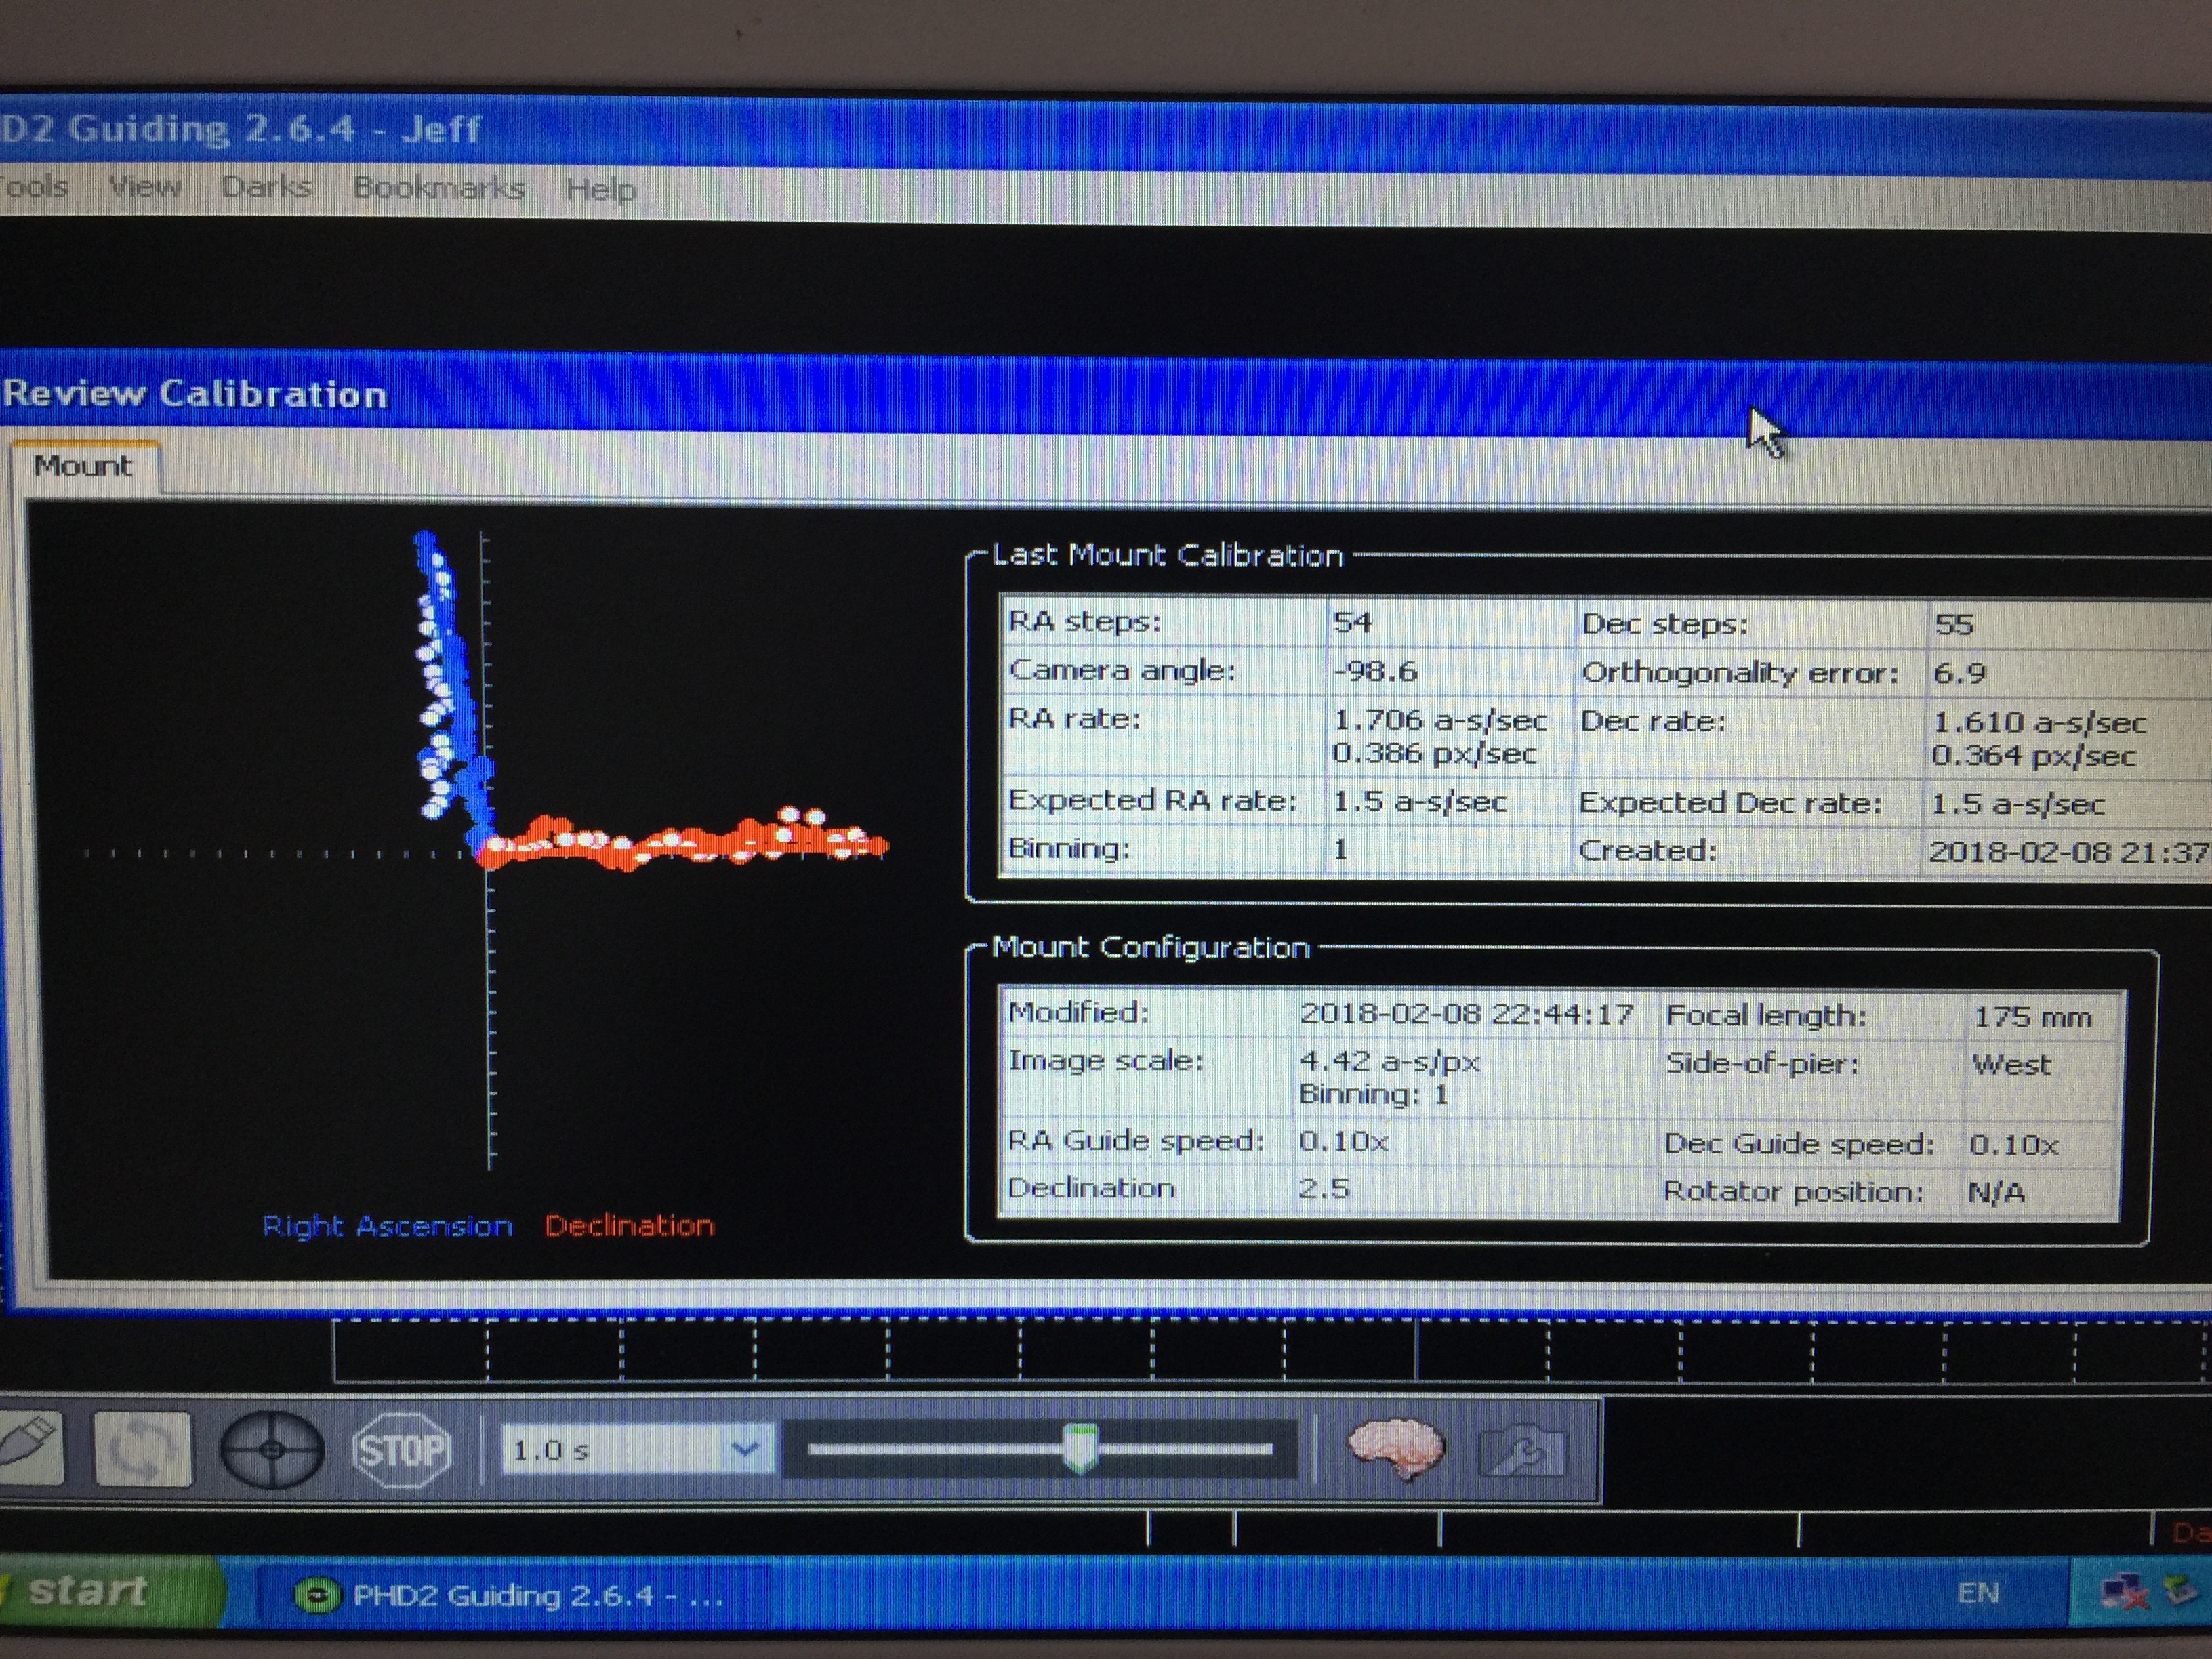Expand the 1.0 s exposure dropdown
This screenshot has width=2212, height=1659.
[x=744, y=1449]
